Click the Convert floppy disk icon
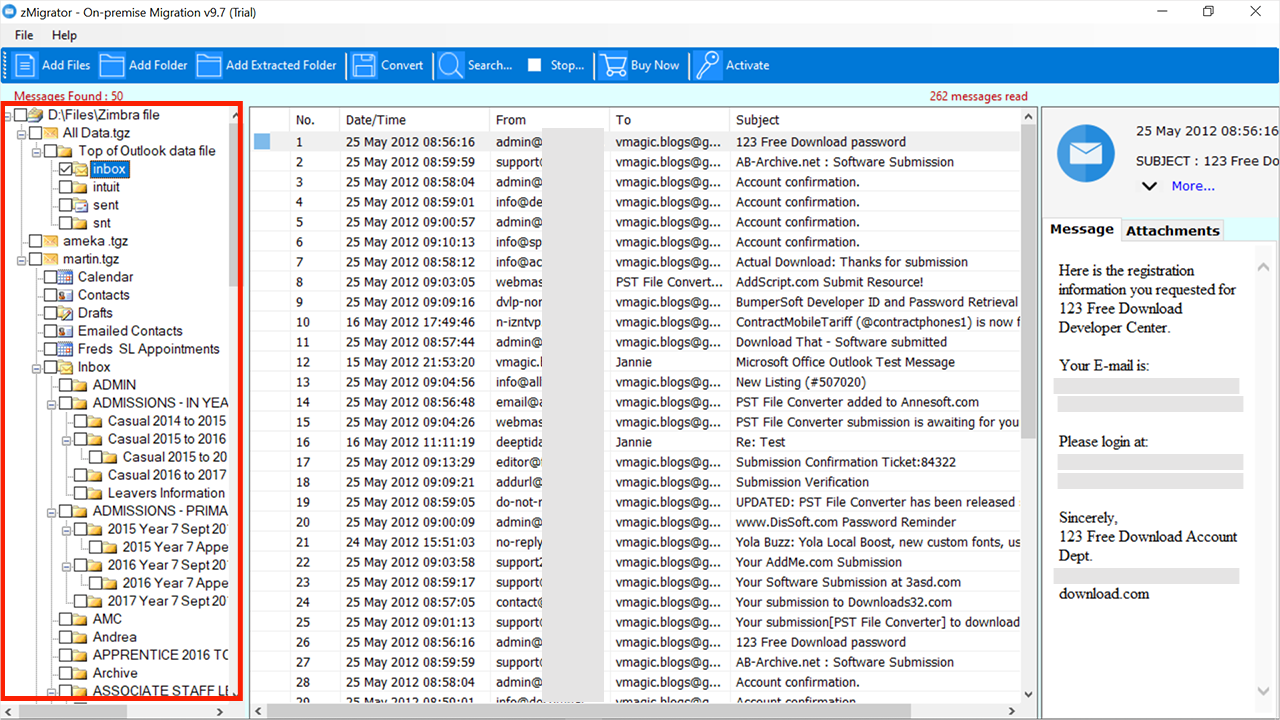Viewport: 1280px width, 720px height. tap(364, 65)
